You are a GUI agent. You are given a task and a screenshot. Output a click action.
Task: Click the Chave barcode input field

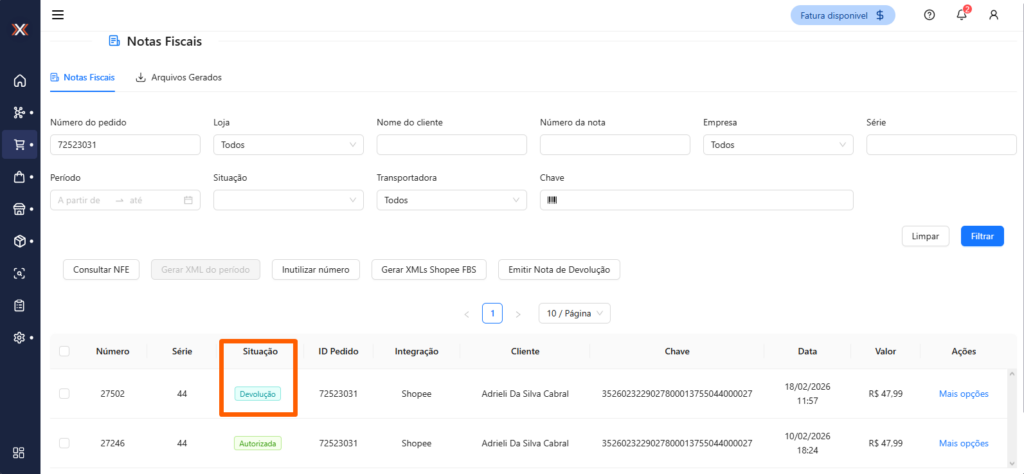pos(696,200)
